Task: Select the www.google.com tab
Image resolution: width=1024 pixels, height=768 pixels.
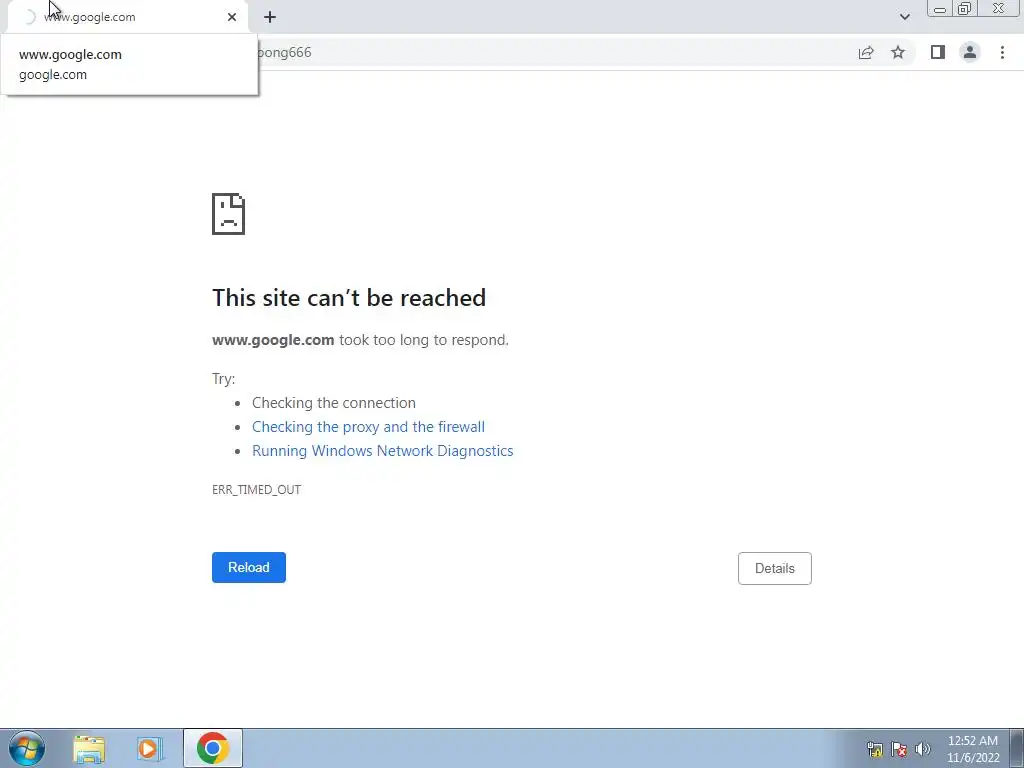Action: click(127, 17)
